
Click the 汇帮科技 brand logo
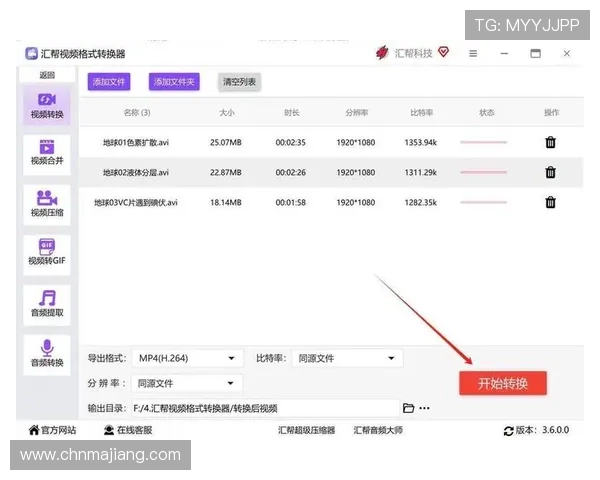382,52
